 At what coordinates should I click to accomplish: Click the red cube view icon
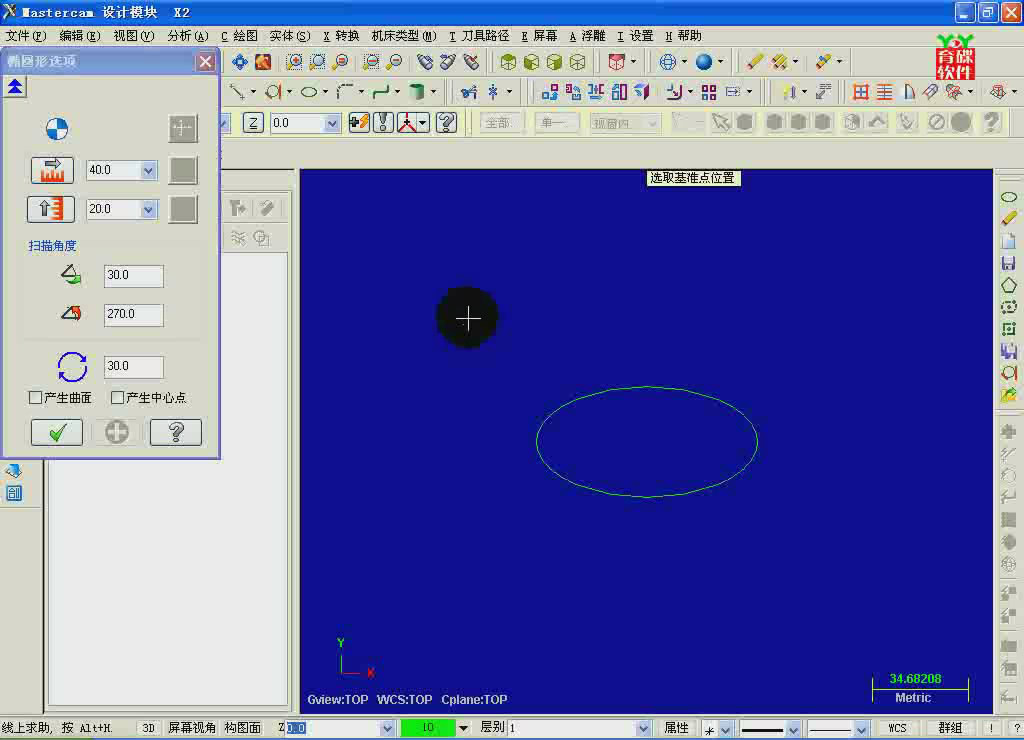pos(616,62)
